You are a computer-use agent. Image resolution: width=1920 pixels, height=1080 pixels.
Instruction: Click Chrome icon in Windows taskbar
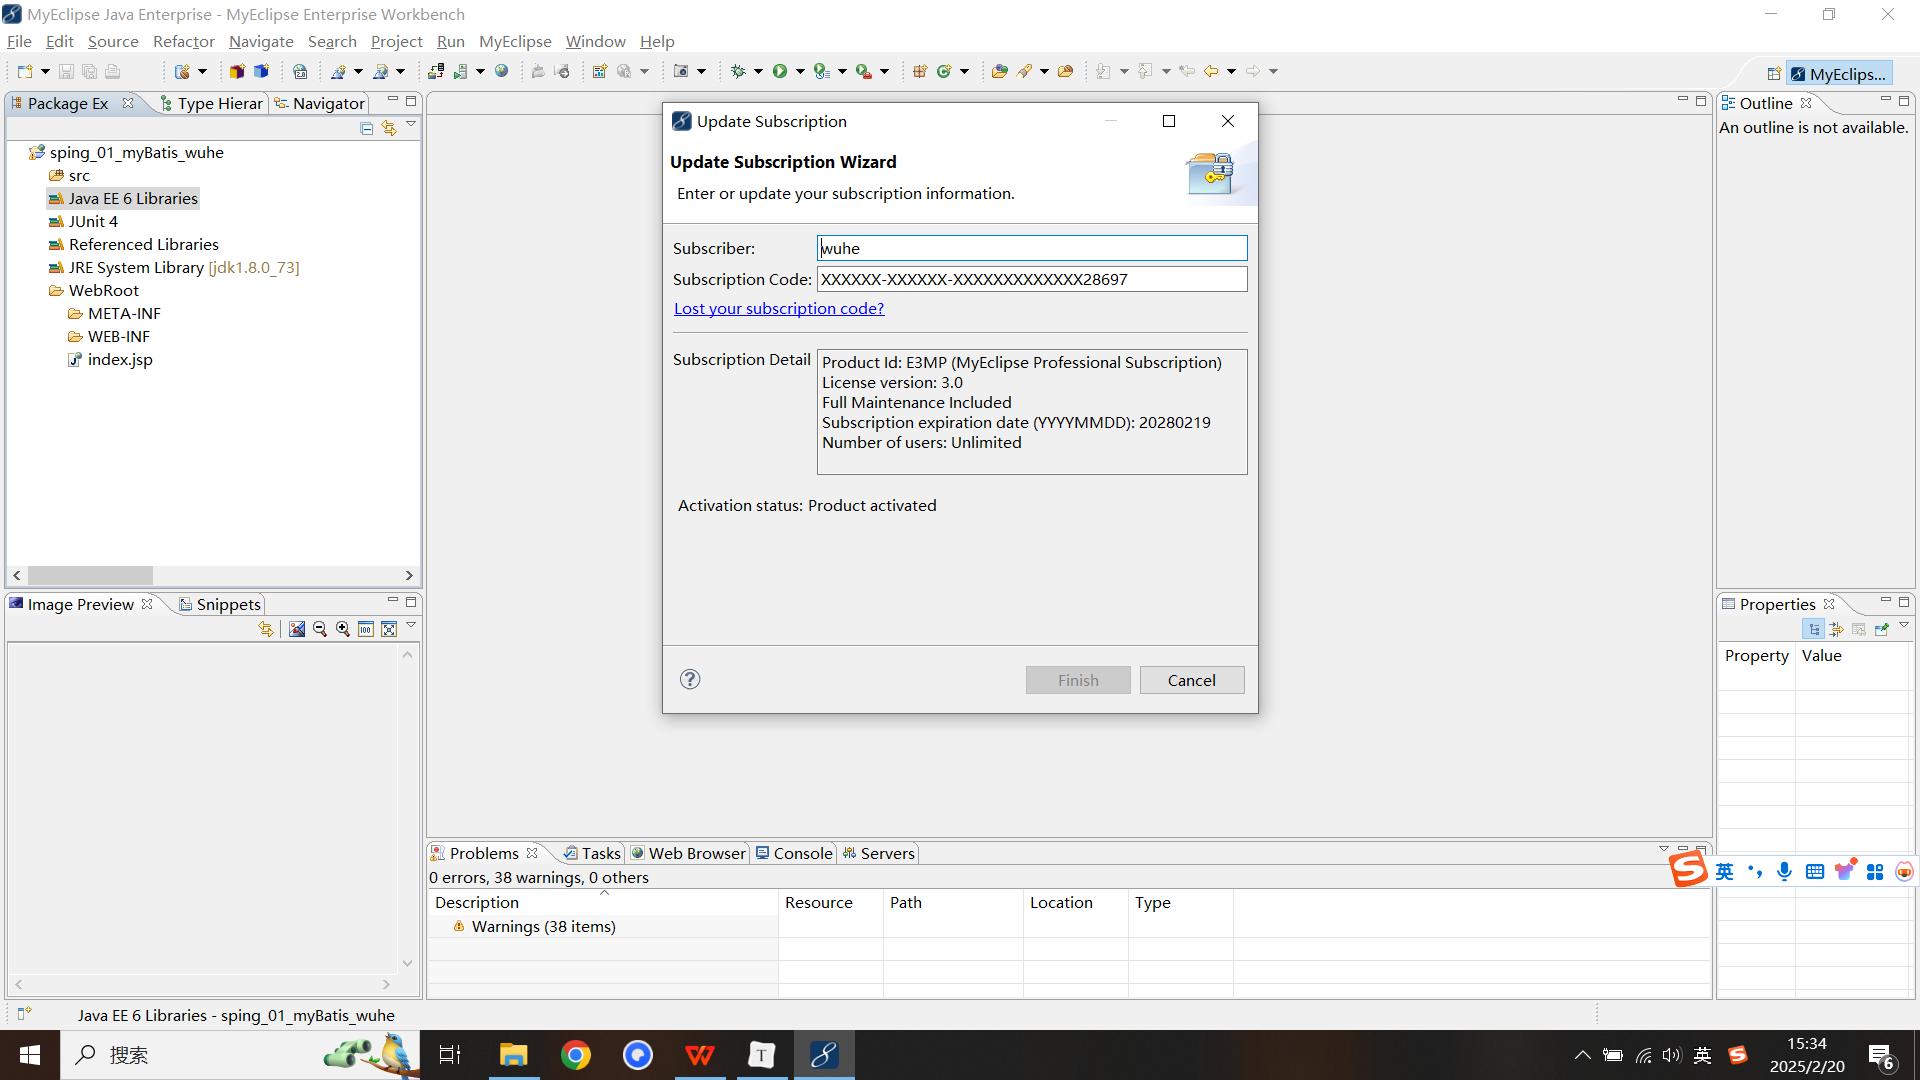coord(576,1055)
